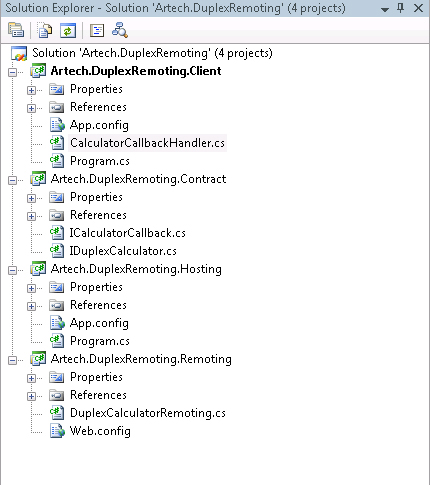Click the Contract project's References folder label
This screenshot has height=485, width=430.
[x=98, y=215]
